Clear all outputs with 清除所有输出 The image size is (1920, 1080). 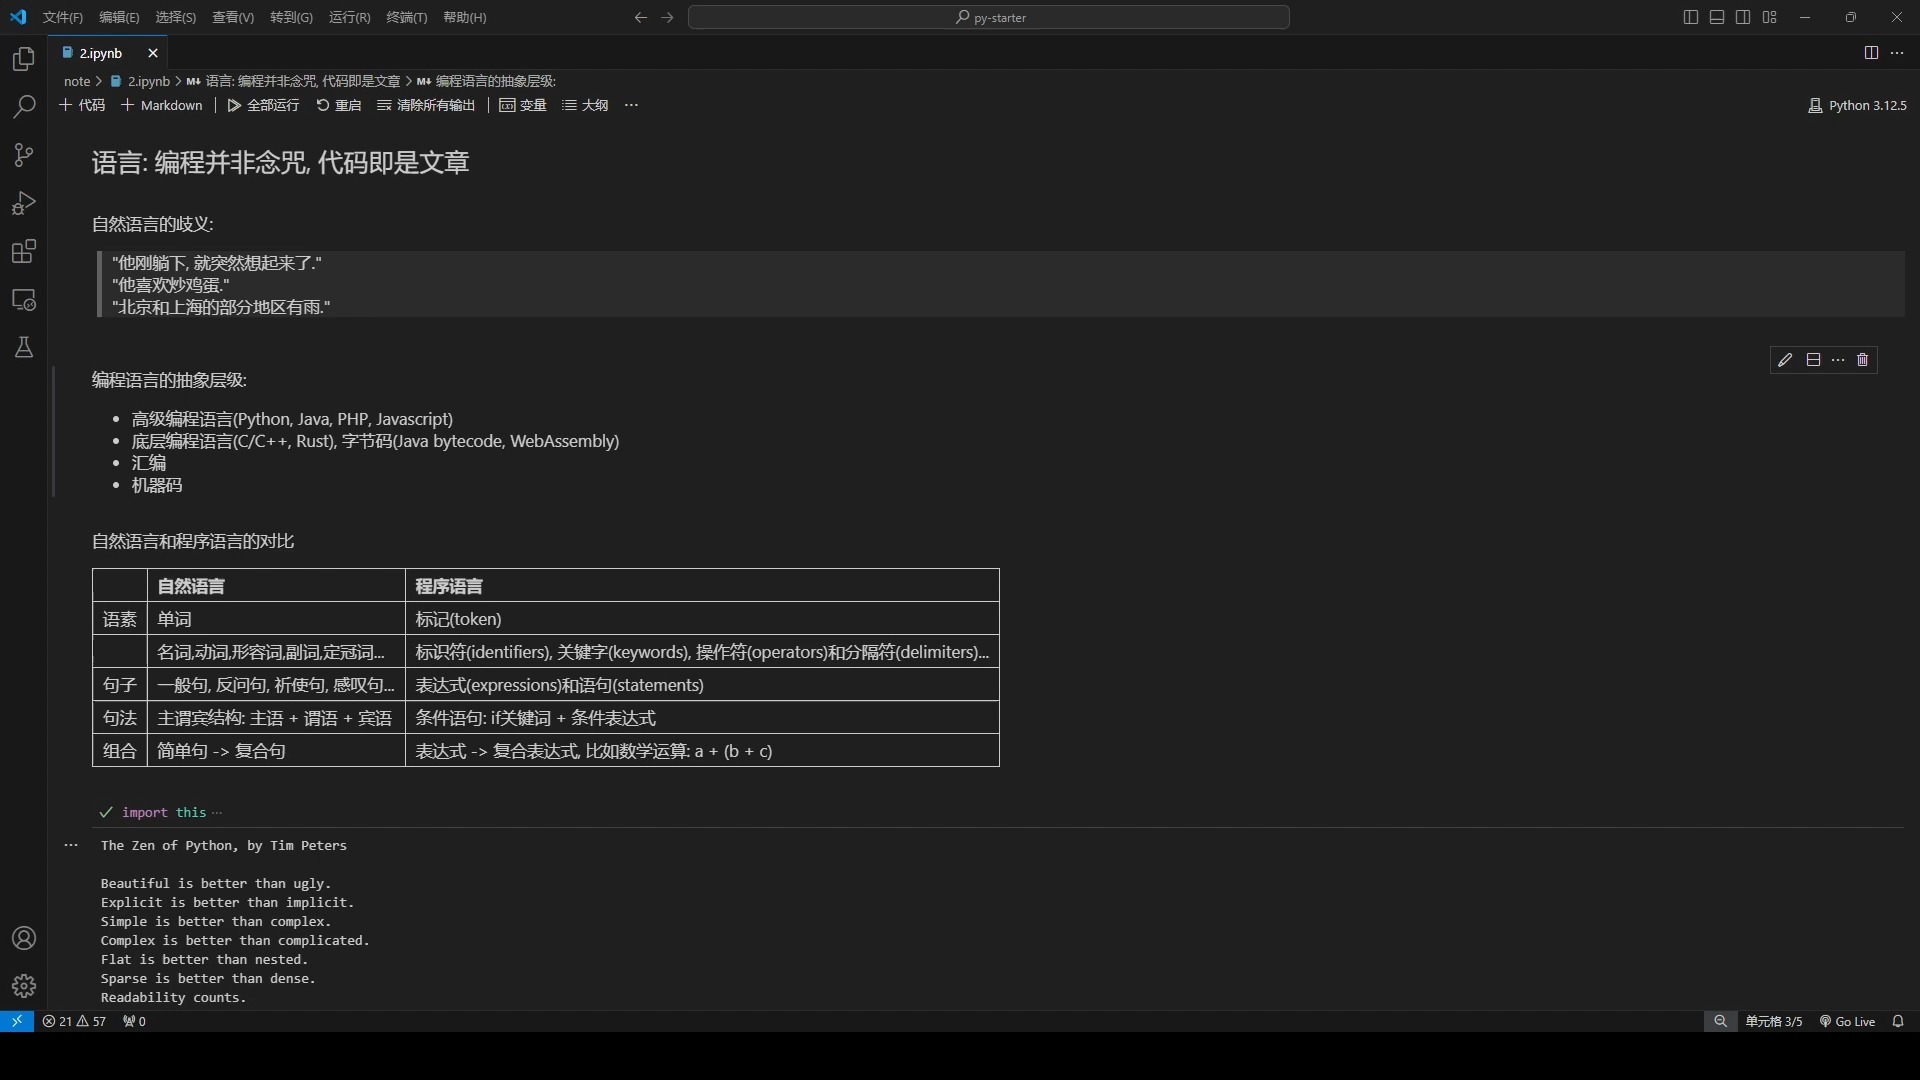pyautogui.click(x=426, y=105)
